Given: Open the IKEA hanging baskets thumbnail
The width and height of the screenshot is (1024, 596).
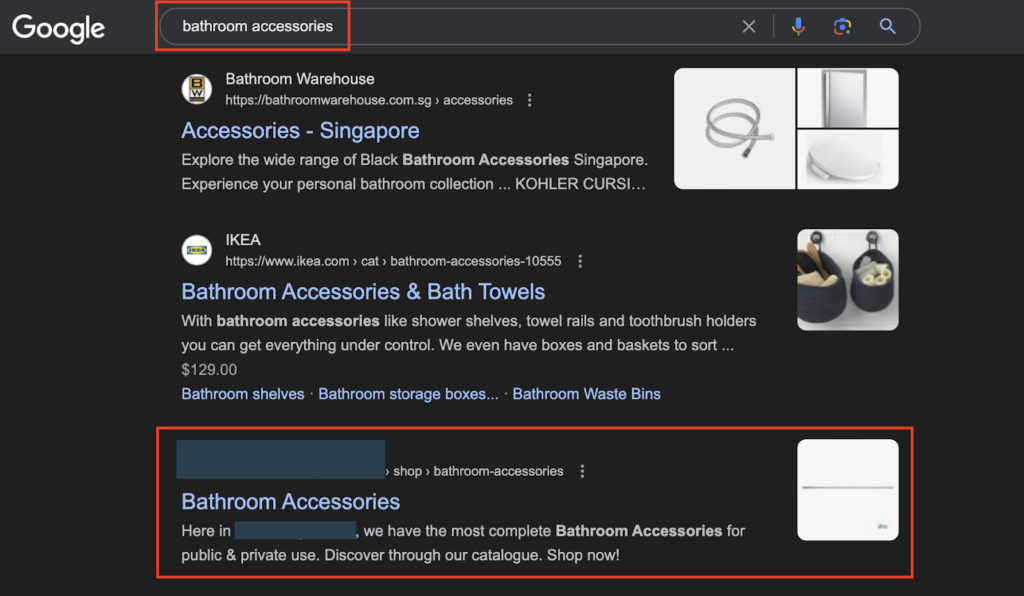Looking at the screenshot, I should click(848, 279).
